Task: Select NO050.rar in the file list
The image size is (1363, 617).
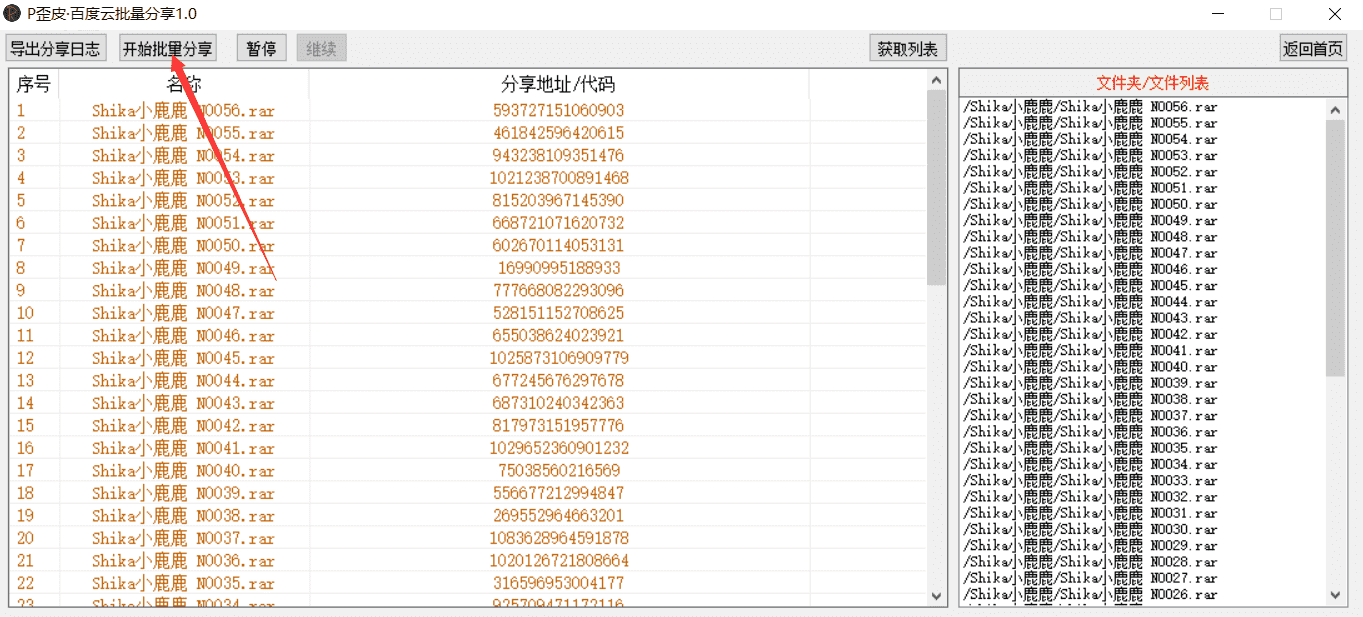Action: [1090, 204]
